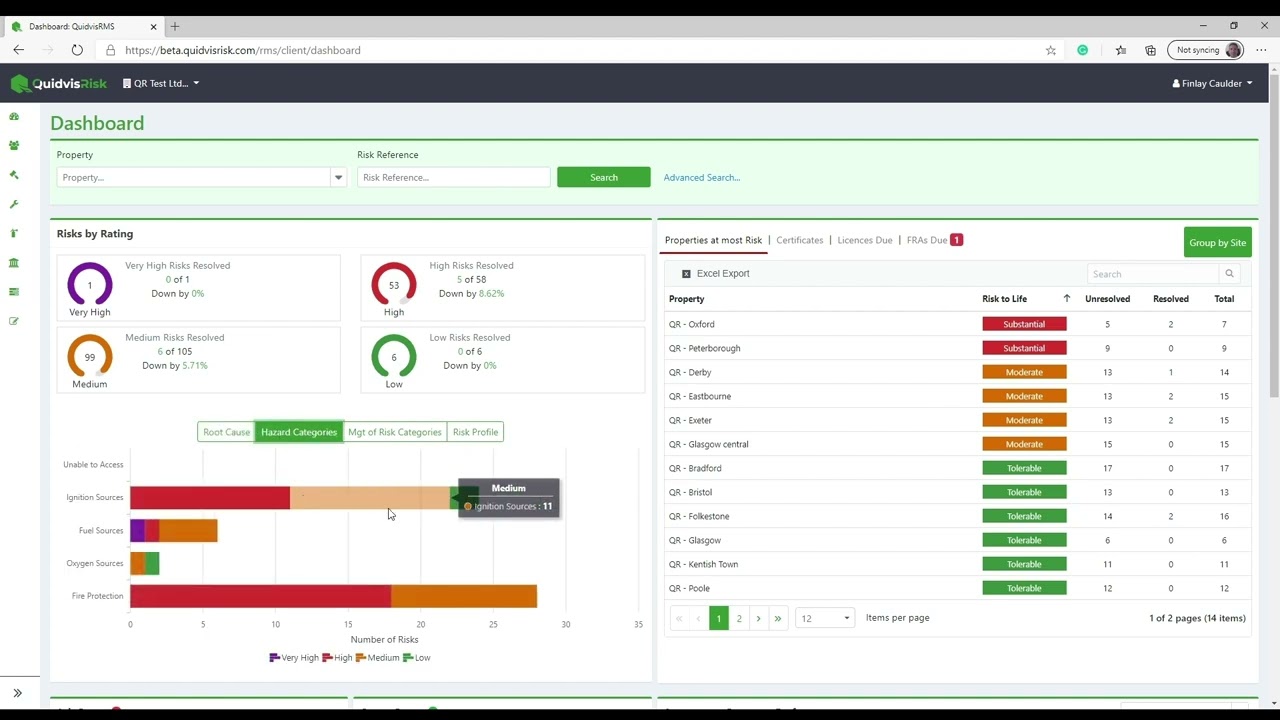
Task: Click the table Search input box
Action: tap(1153, 274)
